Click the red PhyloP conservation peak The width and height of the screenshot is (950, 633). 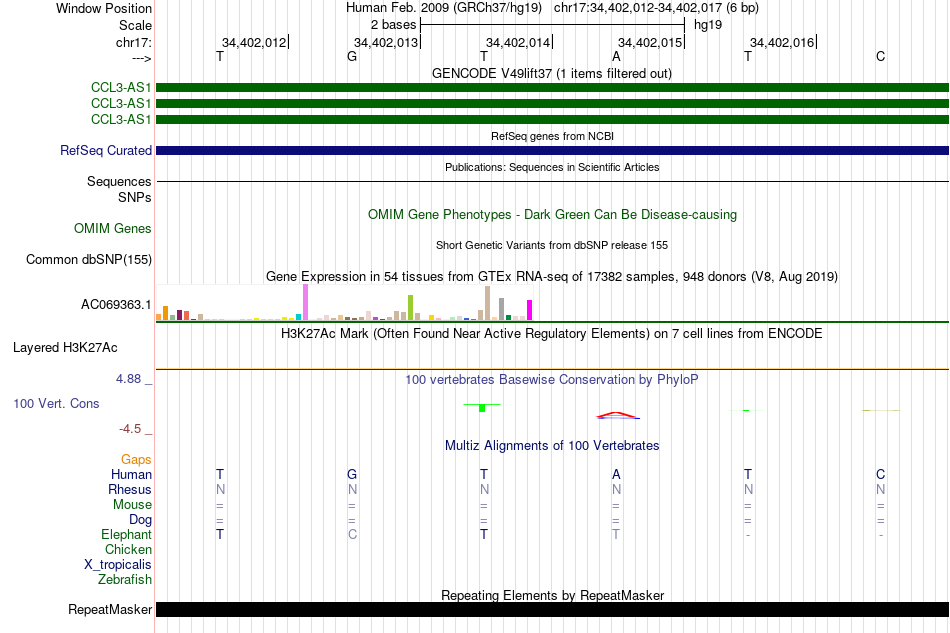(617, 415)
